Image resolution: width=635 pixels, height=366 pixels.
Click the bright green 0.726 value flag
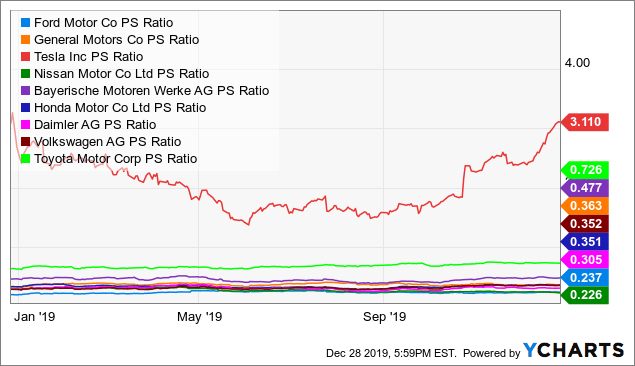click(x=585, y=170)
